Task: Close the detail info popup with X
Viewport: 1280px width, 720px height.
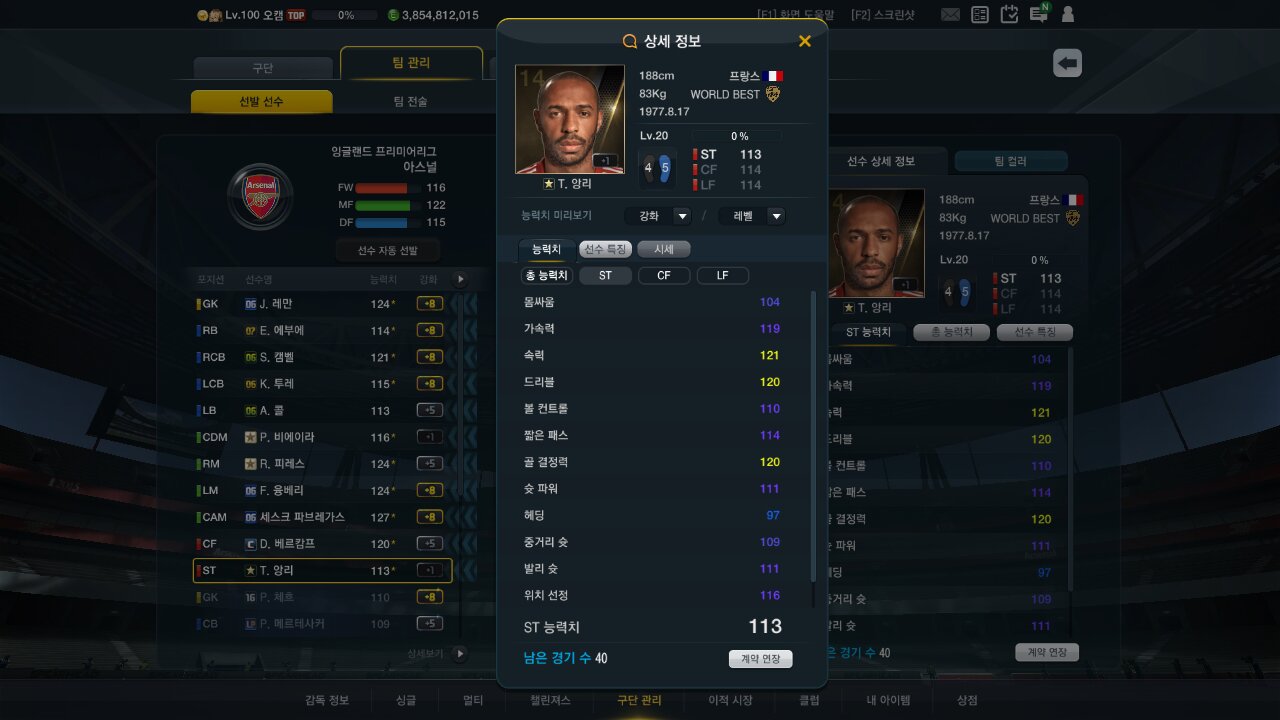Action: (x=805, y=41)
